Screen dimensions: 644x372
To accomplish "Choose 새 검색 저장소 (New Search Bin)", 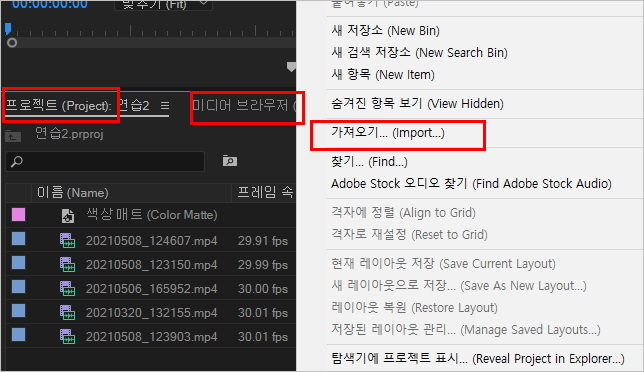I will (x=419, y=53).
